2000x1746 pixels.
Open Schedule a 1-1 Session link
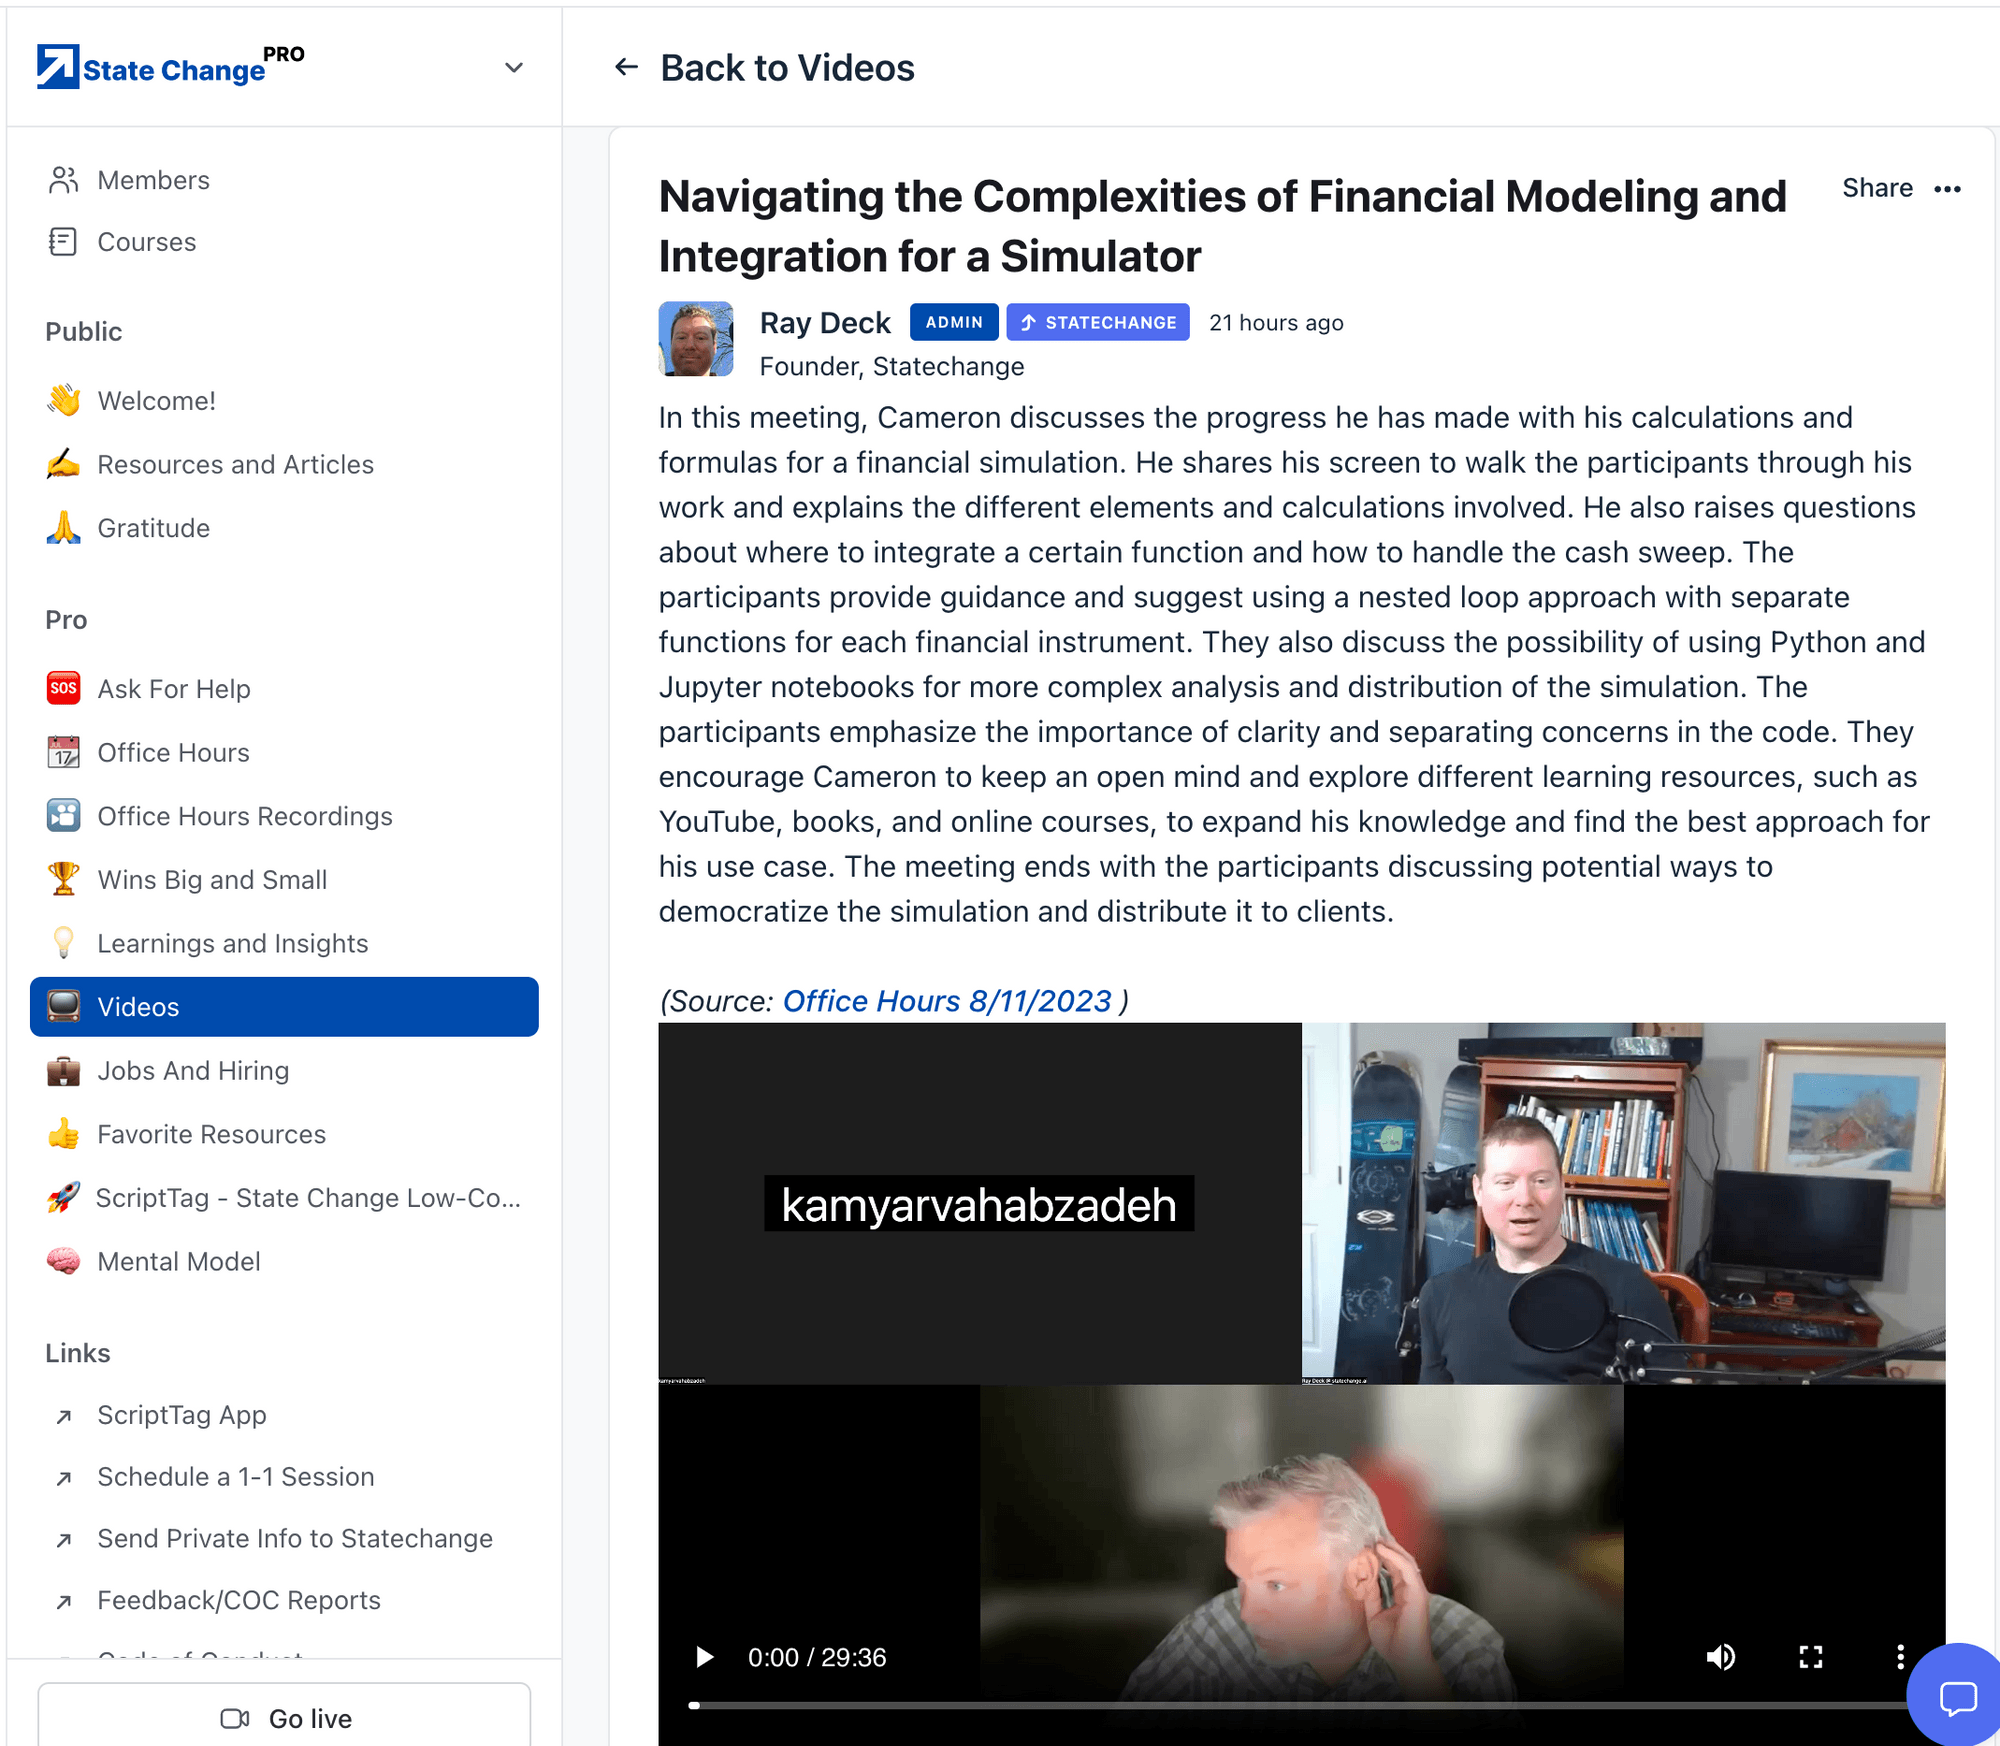(x=235, y=1477)
